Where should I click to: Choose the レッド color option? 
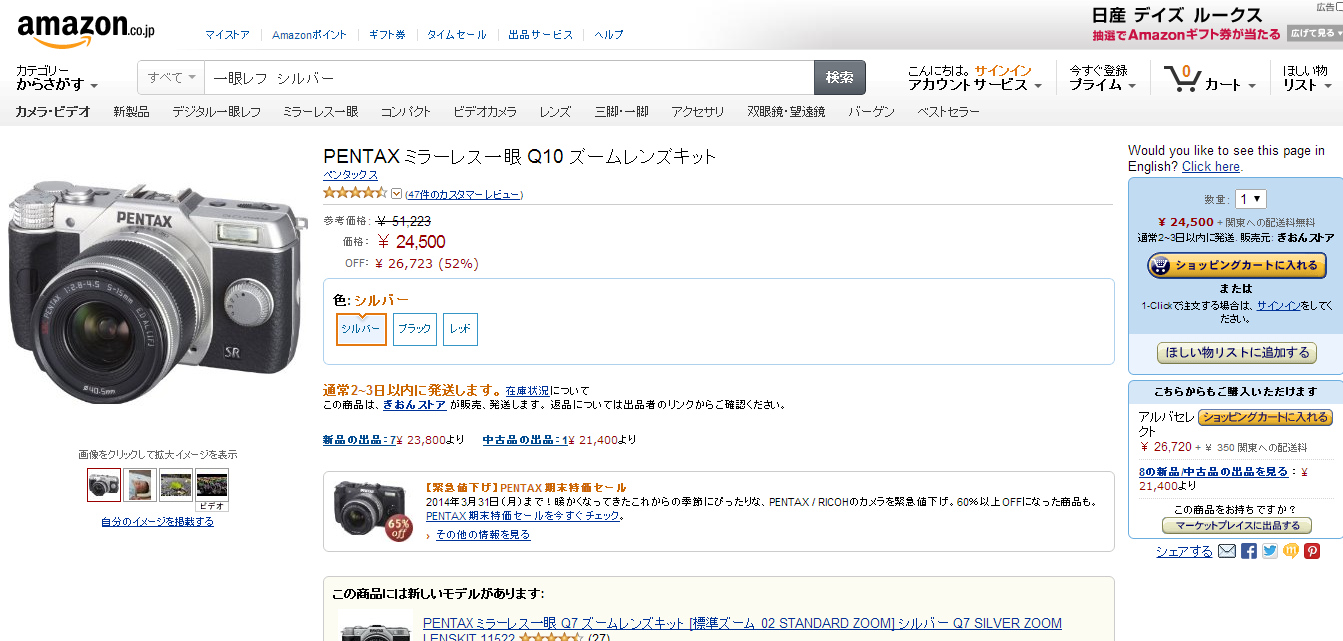460,329
